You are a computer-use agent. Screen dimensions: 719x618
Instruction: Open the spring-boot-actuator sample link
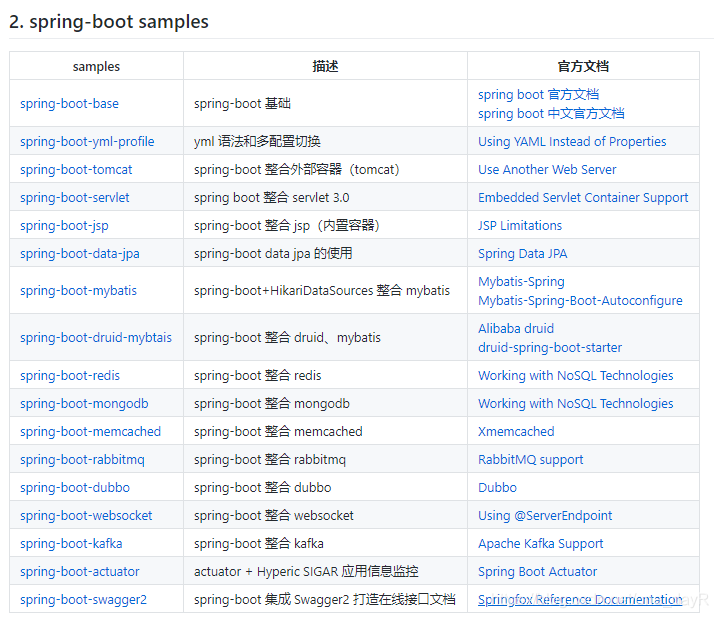(80, 572)
